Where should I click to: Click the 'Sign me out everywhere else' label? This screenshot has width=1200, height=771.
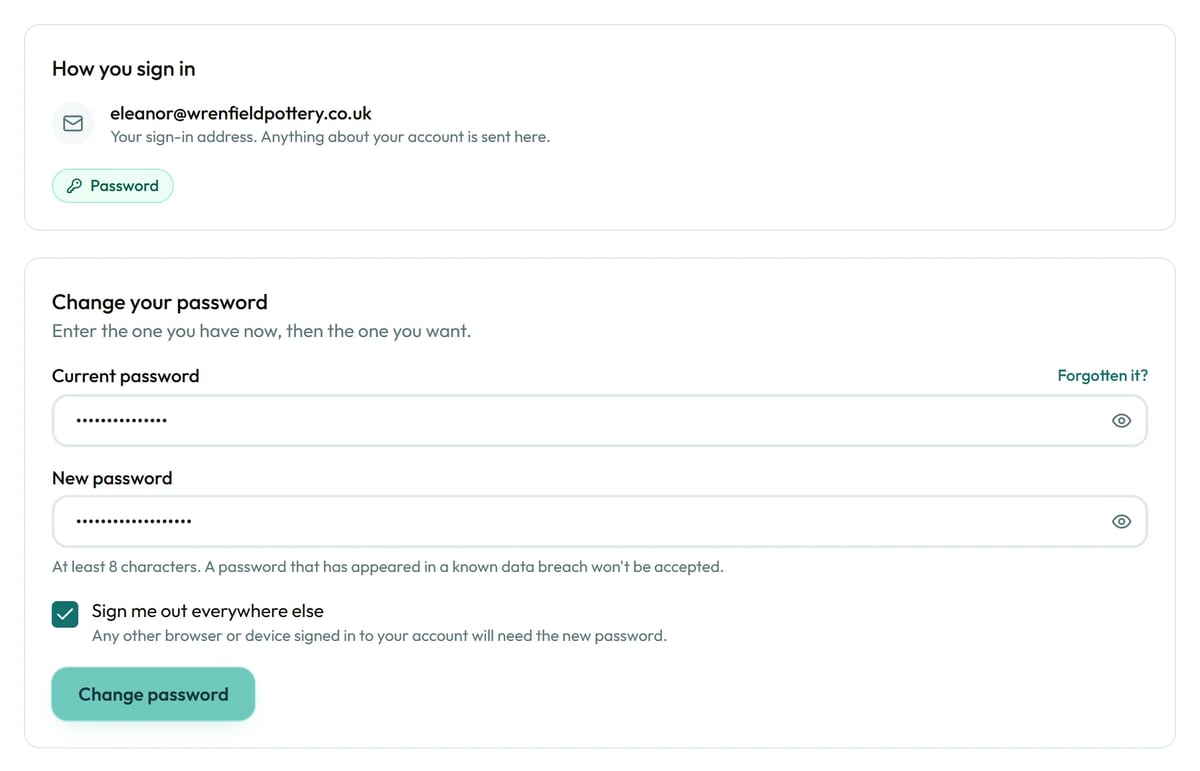(208, 611)
